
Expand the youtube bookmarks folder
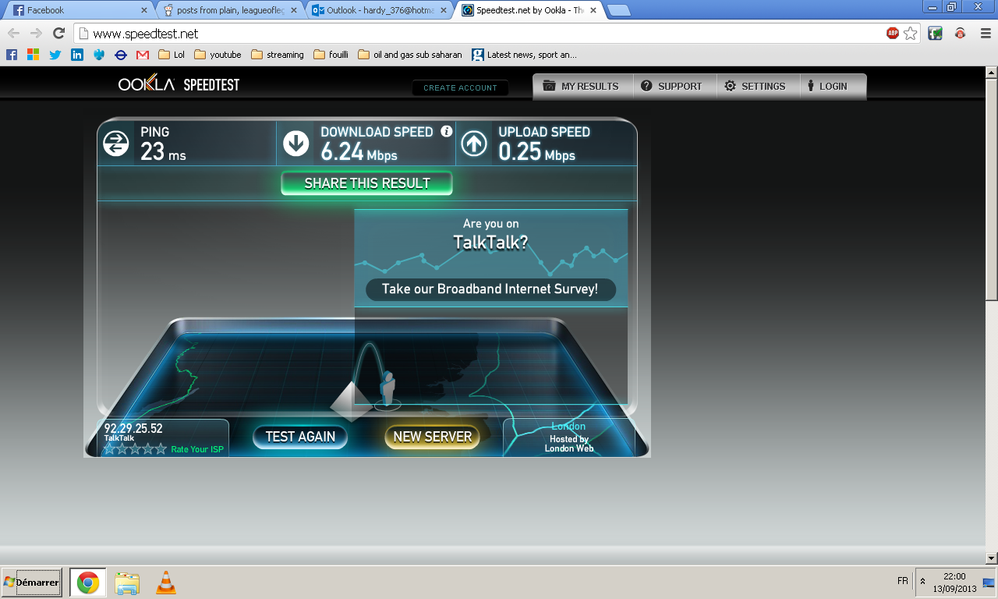click(217, 55)
